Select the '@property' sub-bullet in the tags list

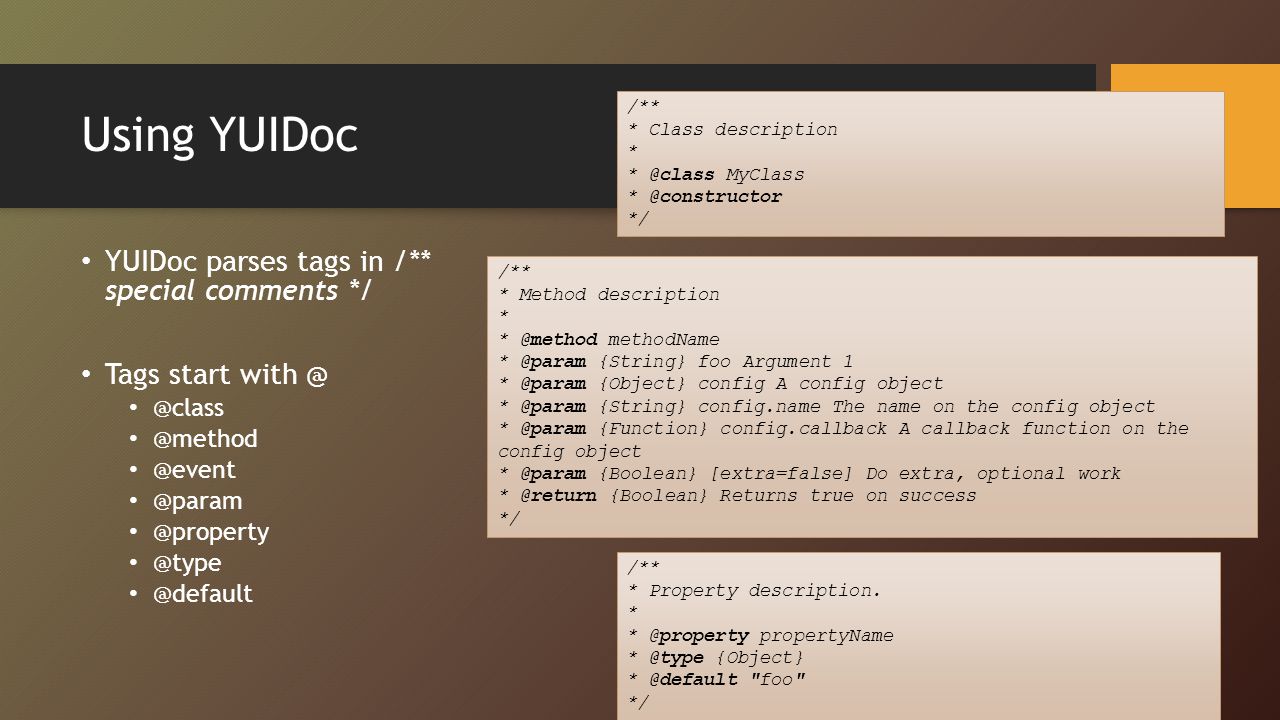(x=210, y=532)
